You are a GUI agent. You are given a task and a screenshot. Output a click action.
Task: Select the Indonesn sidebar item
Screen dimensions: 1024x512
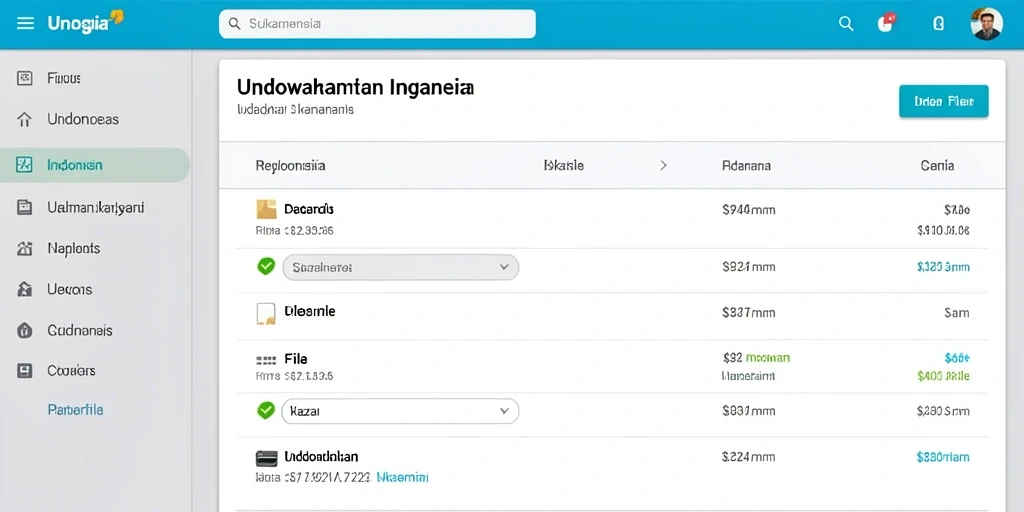point(95,165)
